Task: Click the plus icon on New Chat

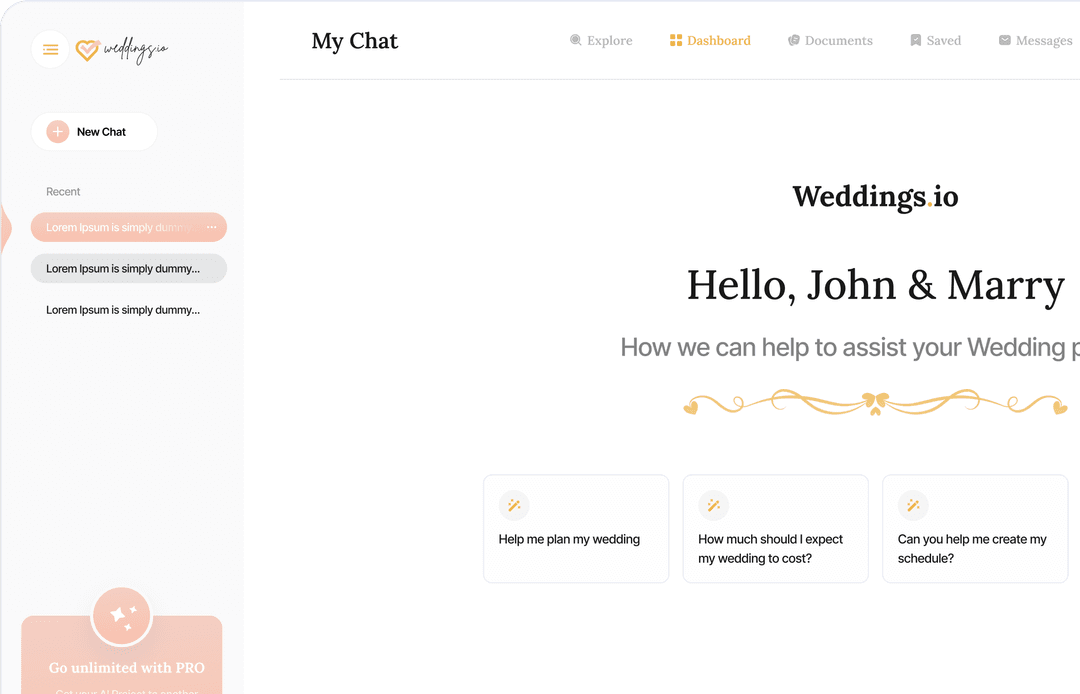Action: point(57,131)
